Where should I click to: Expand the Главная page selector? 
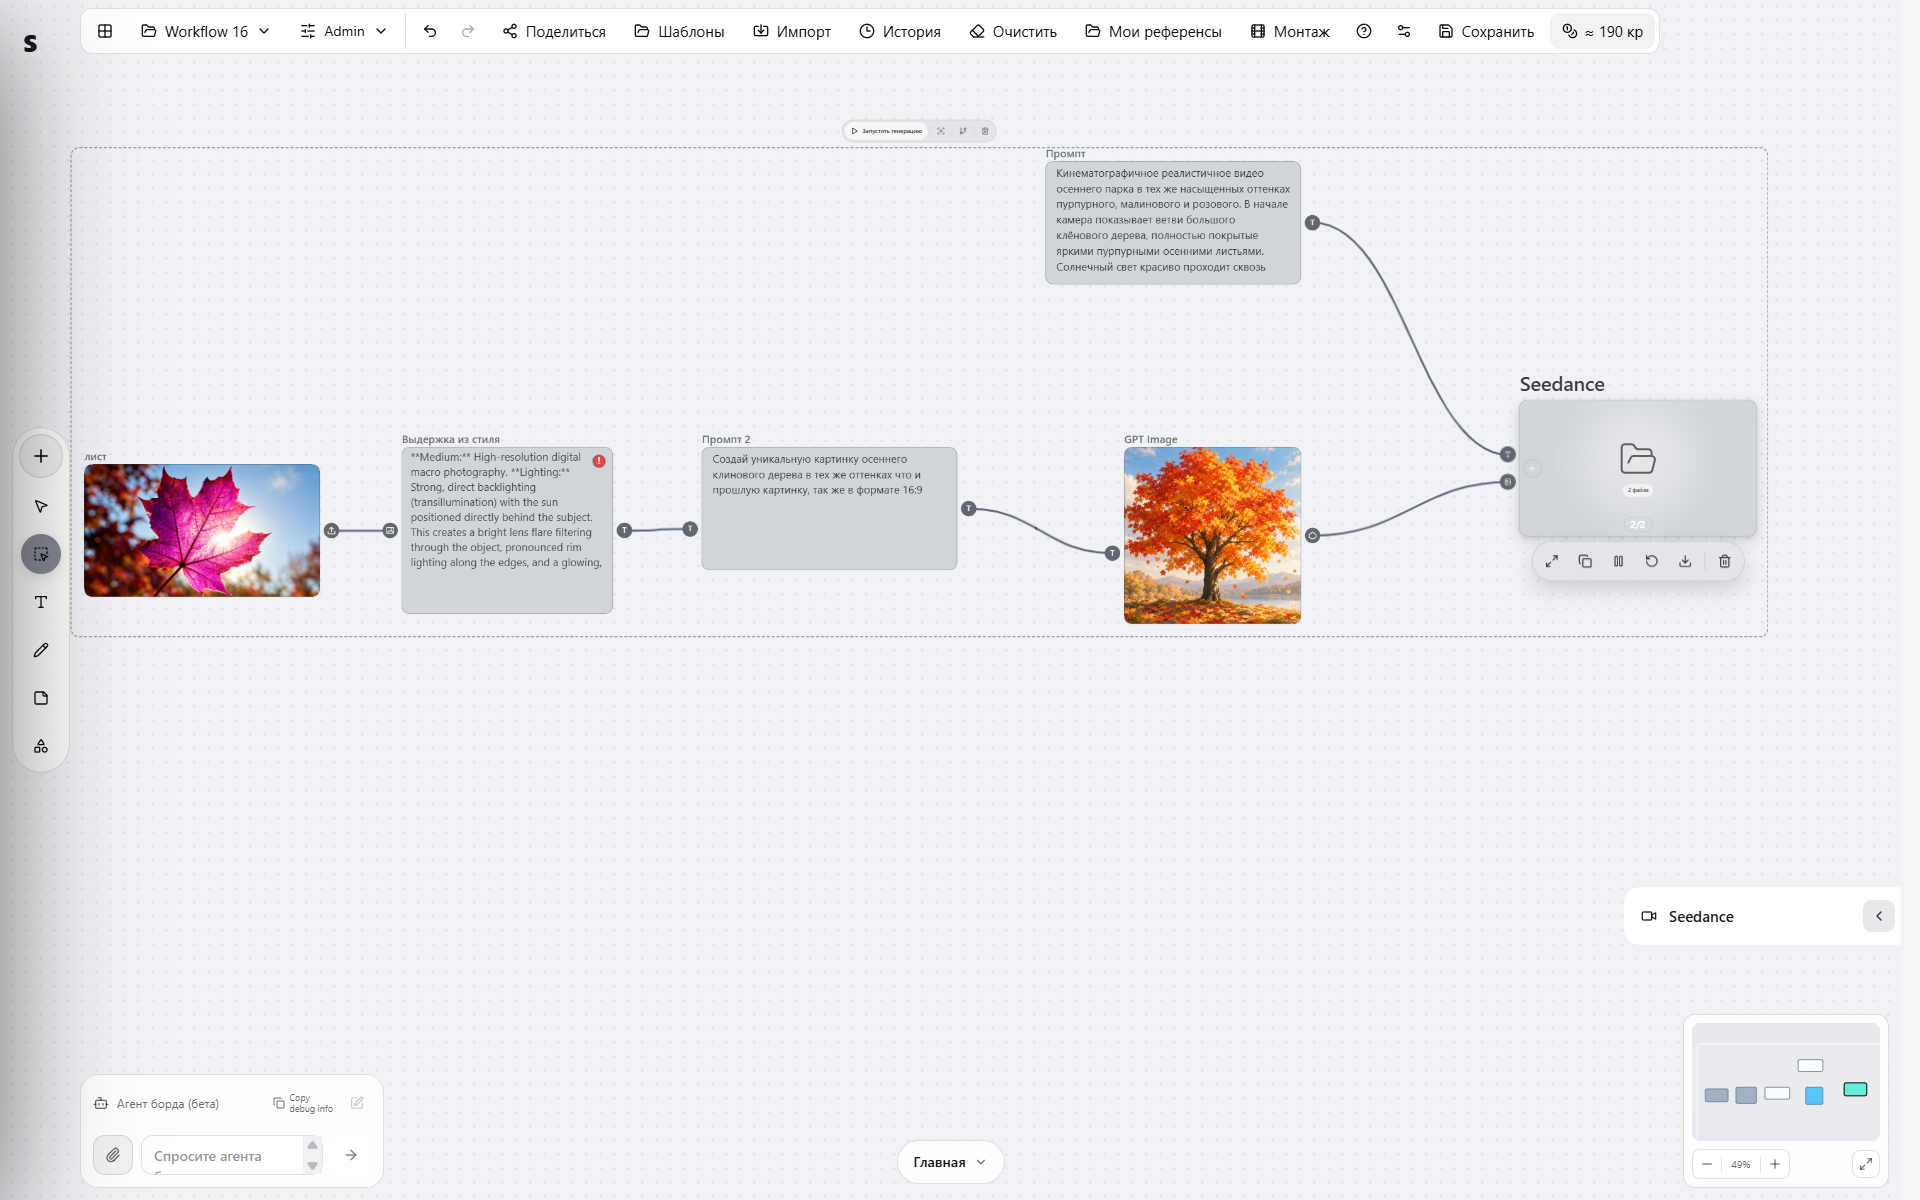[x=950, y=1162]
